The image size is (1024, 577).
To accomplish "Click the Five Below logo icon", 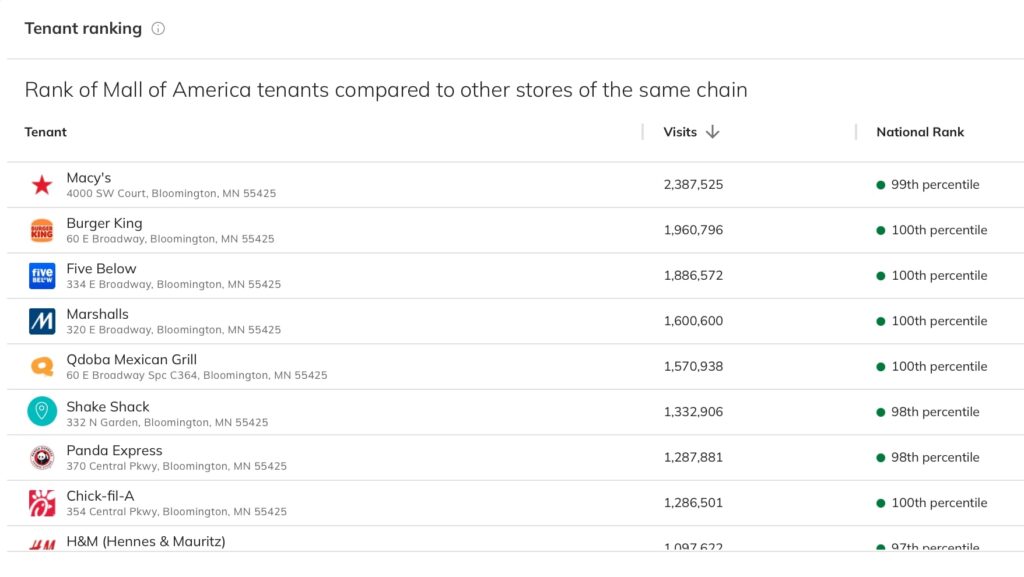I will (41, 275).
